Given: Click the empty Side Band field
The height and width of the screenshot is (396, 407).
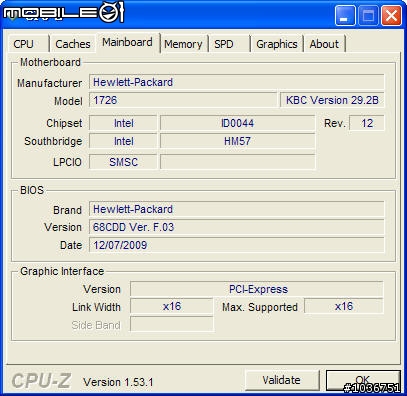Looking at the screenshot, I should (x=171, y=324).
